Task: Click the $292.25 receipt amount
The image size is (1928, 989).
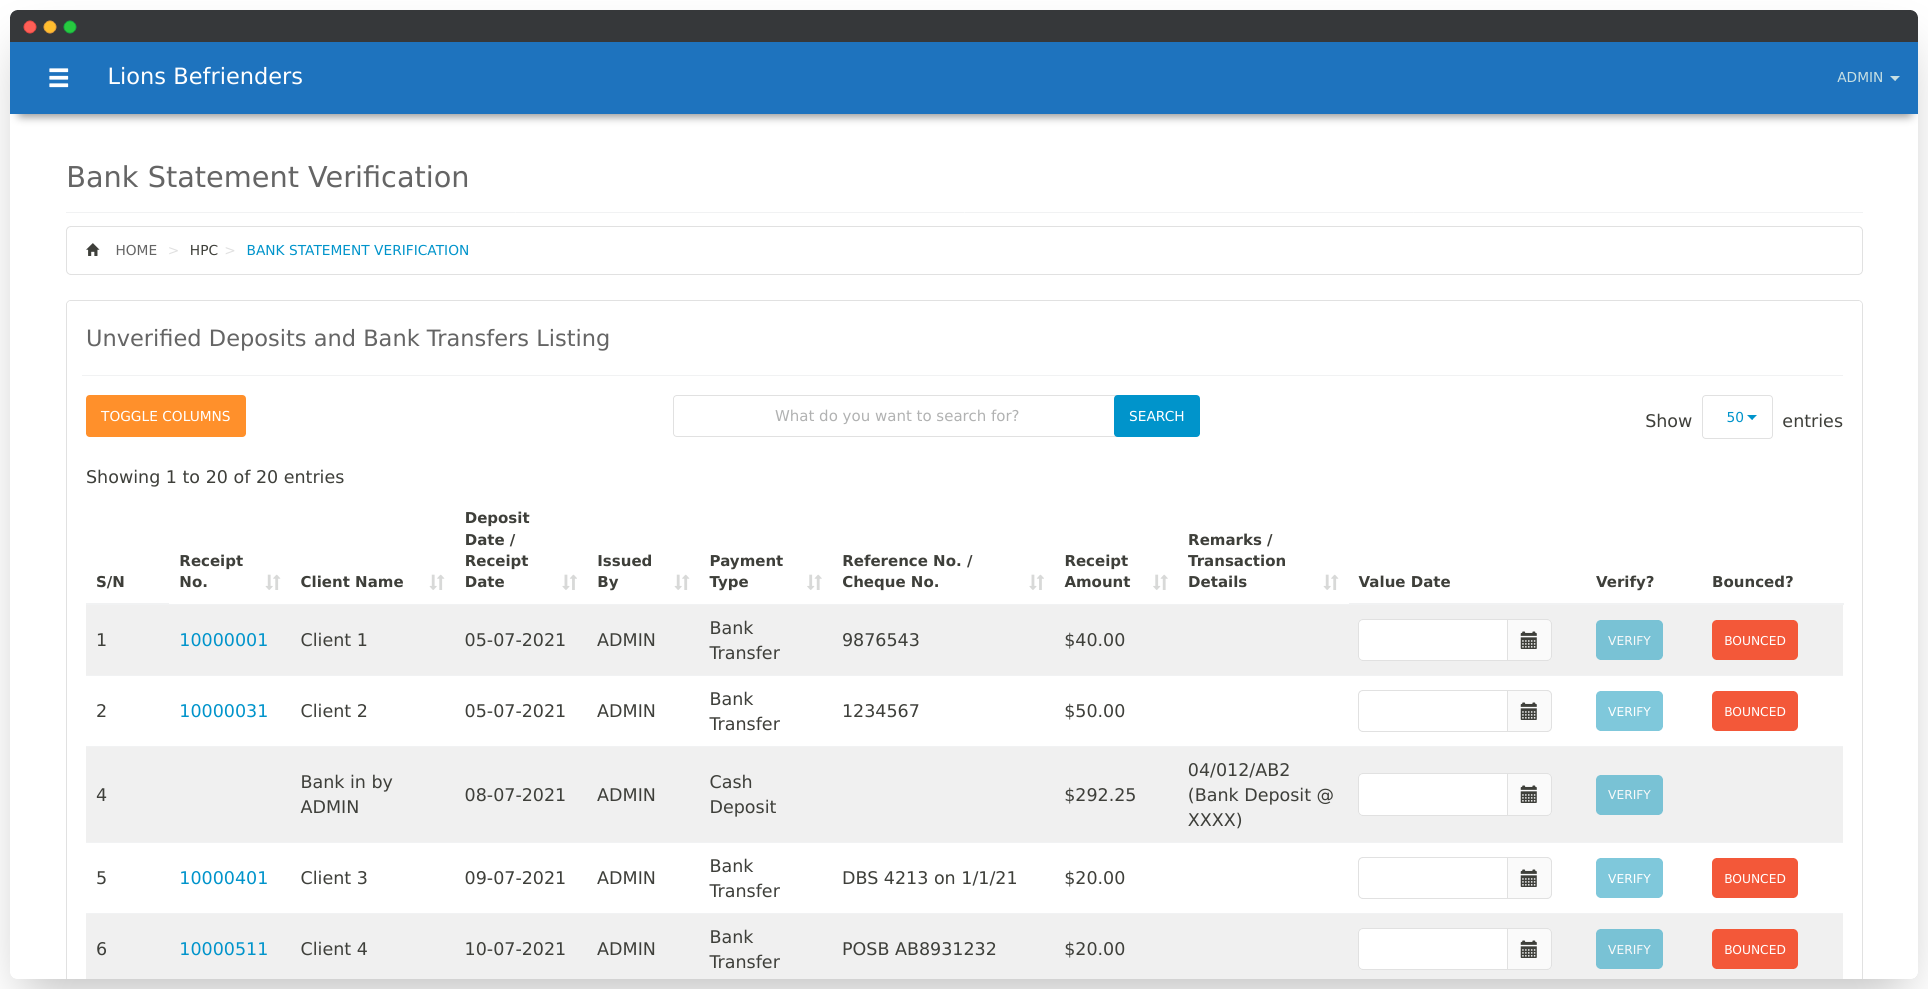Action: point(1100,795)
